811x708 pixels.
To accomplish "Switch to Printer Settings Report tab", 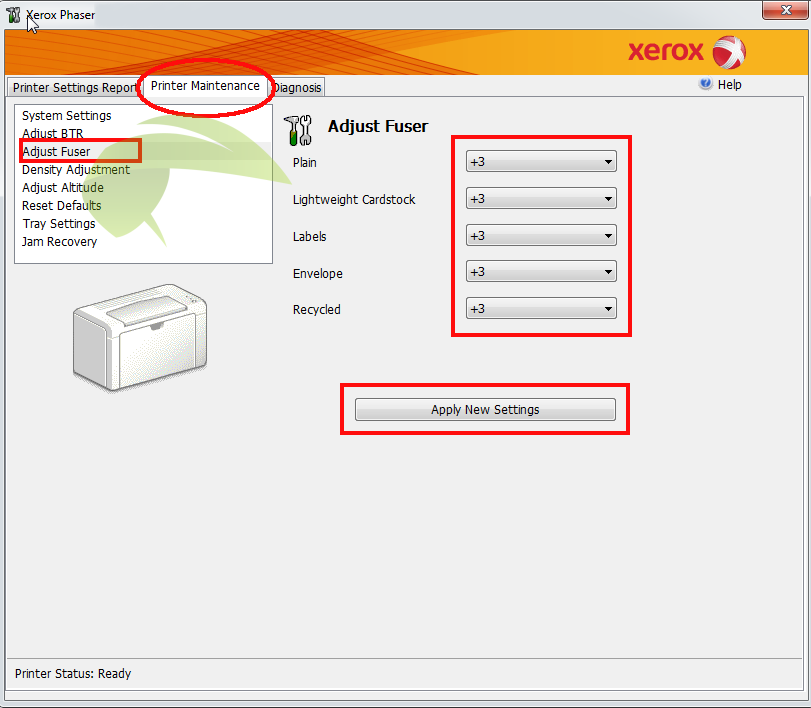I will point(74,88).
